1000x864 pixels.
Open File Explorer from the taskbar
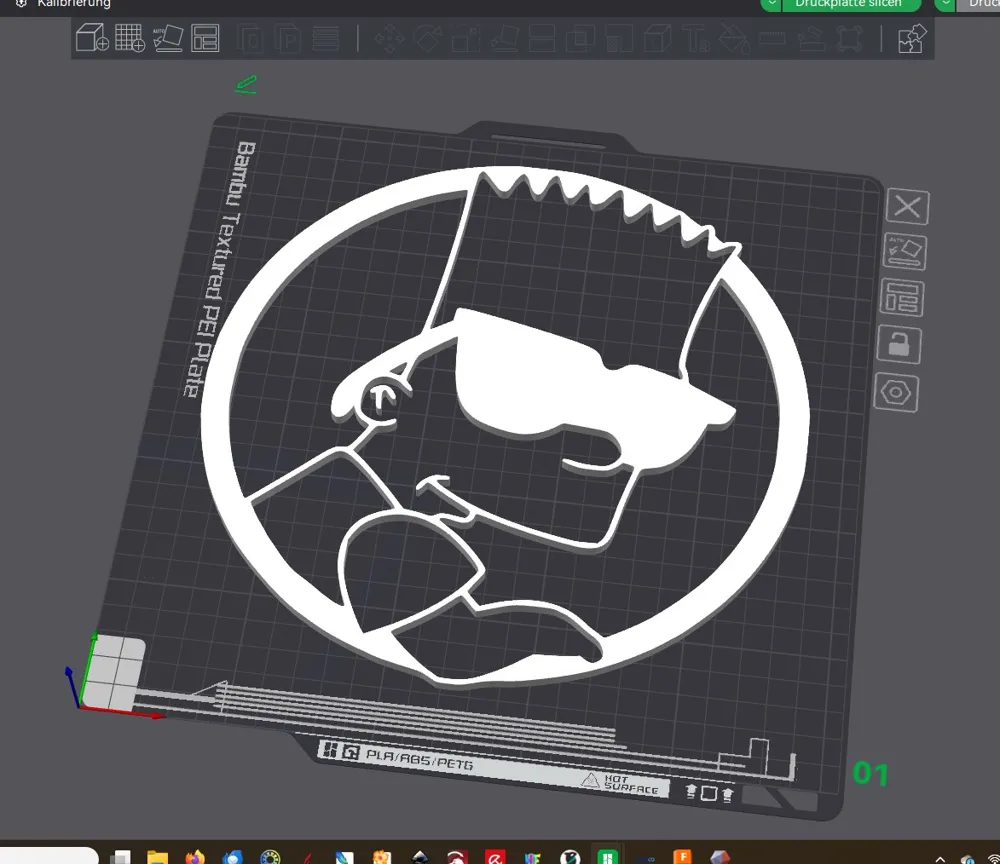tap(157, 857)
